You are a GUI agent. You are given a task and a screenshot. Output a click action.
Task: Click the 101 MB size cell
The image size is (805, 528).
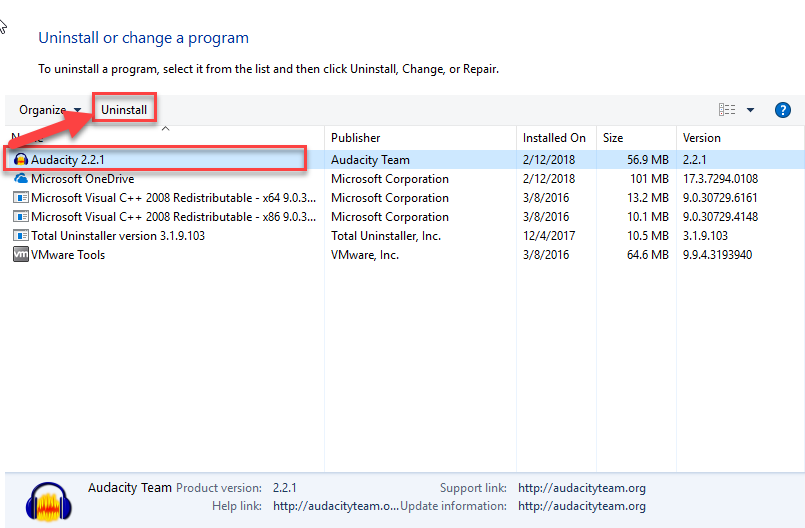649,179
